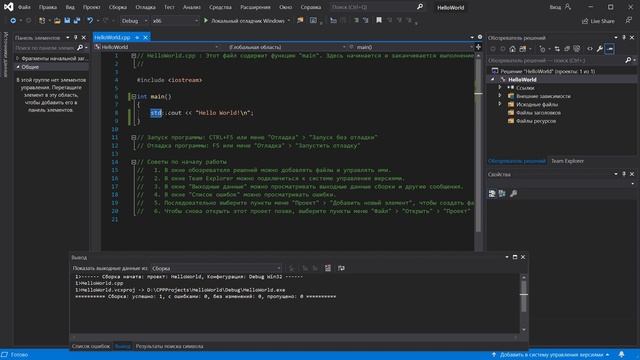Click the Live Share button
The image size is (640, 360).
[598, 21]
